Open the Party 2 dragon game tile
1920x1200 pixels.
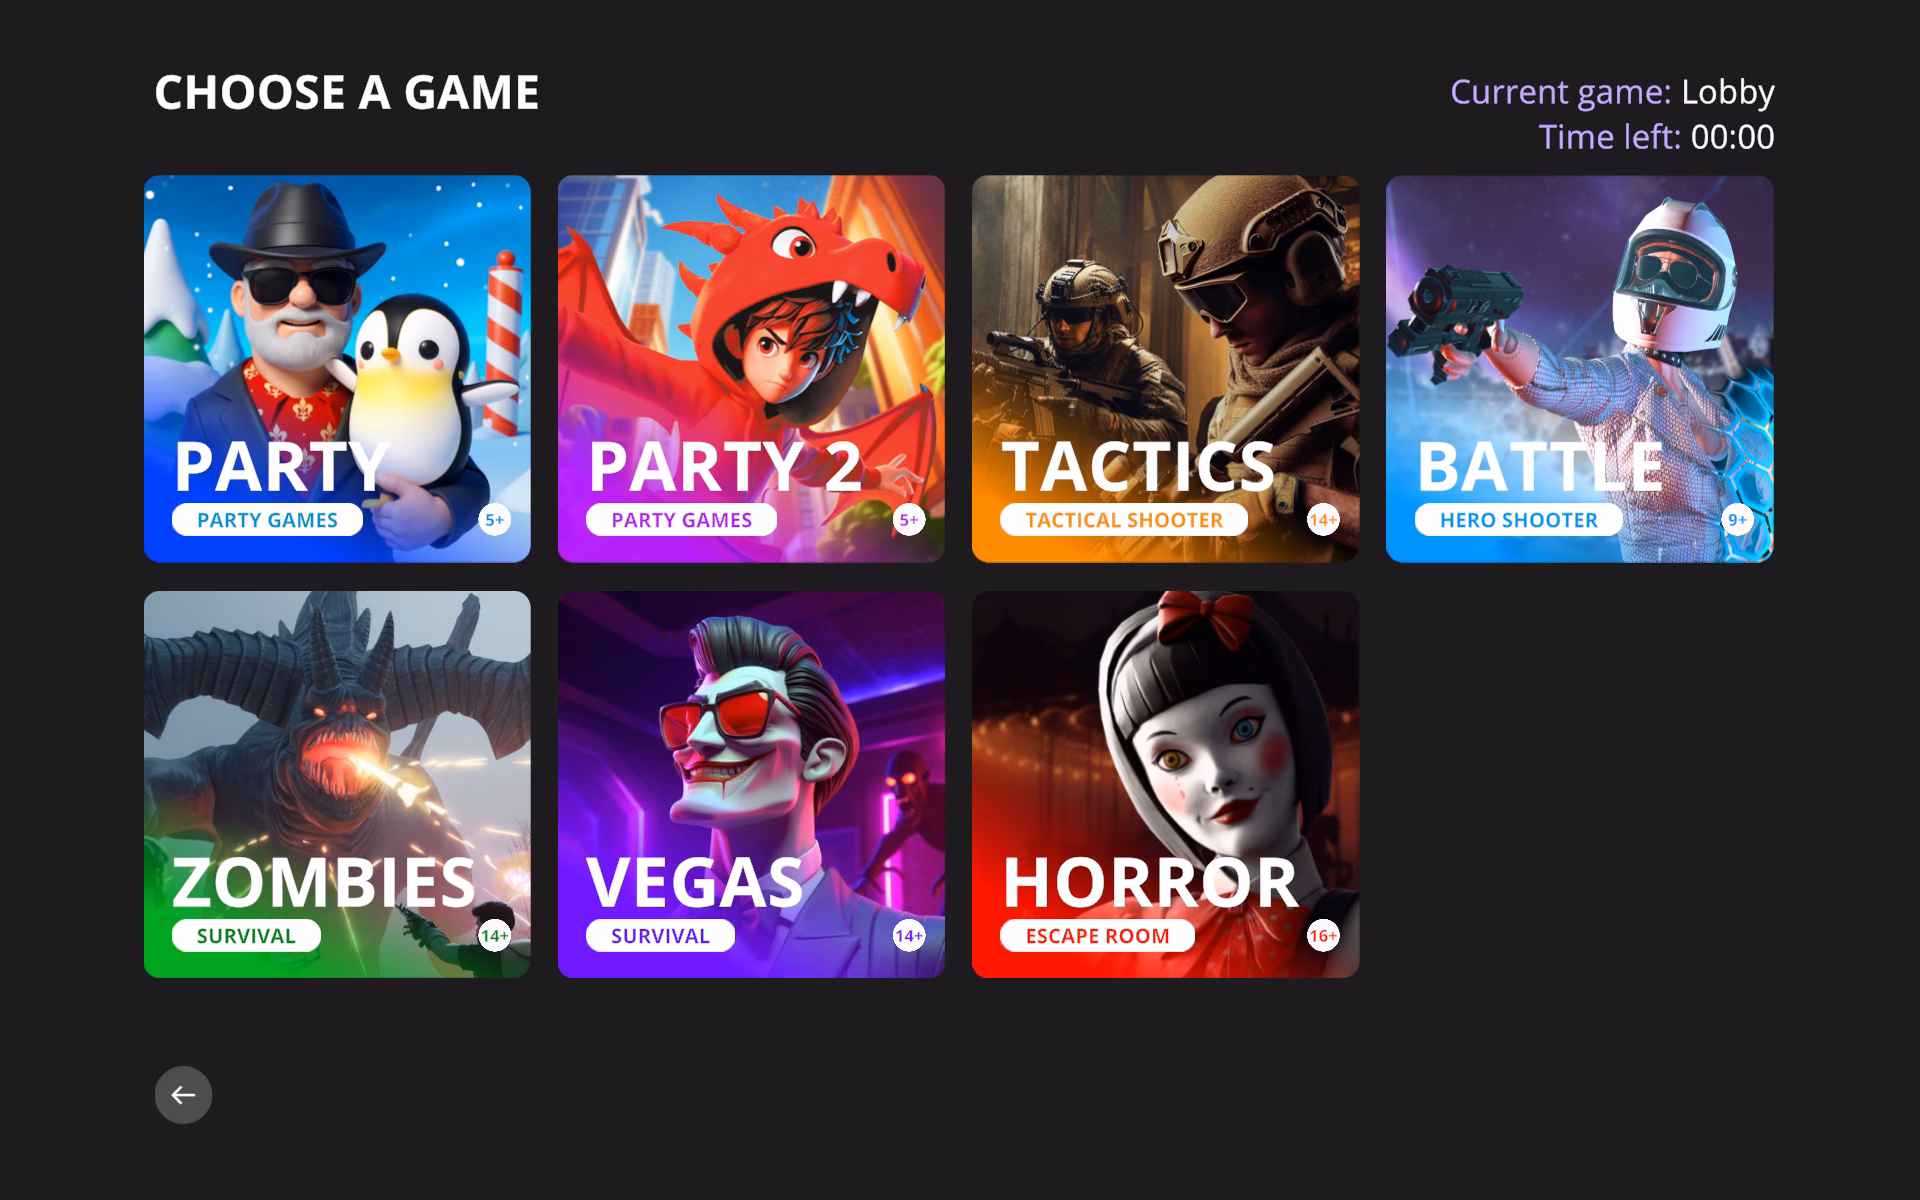click(751, 369)
